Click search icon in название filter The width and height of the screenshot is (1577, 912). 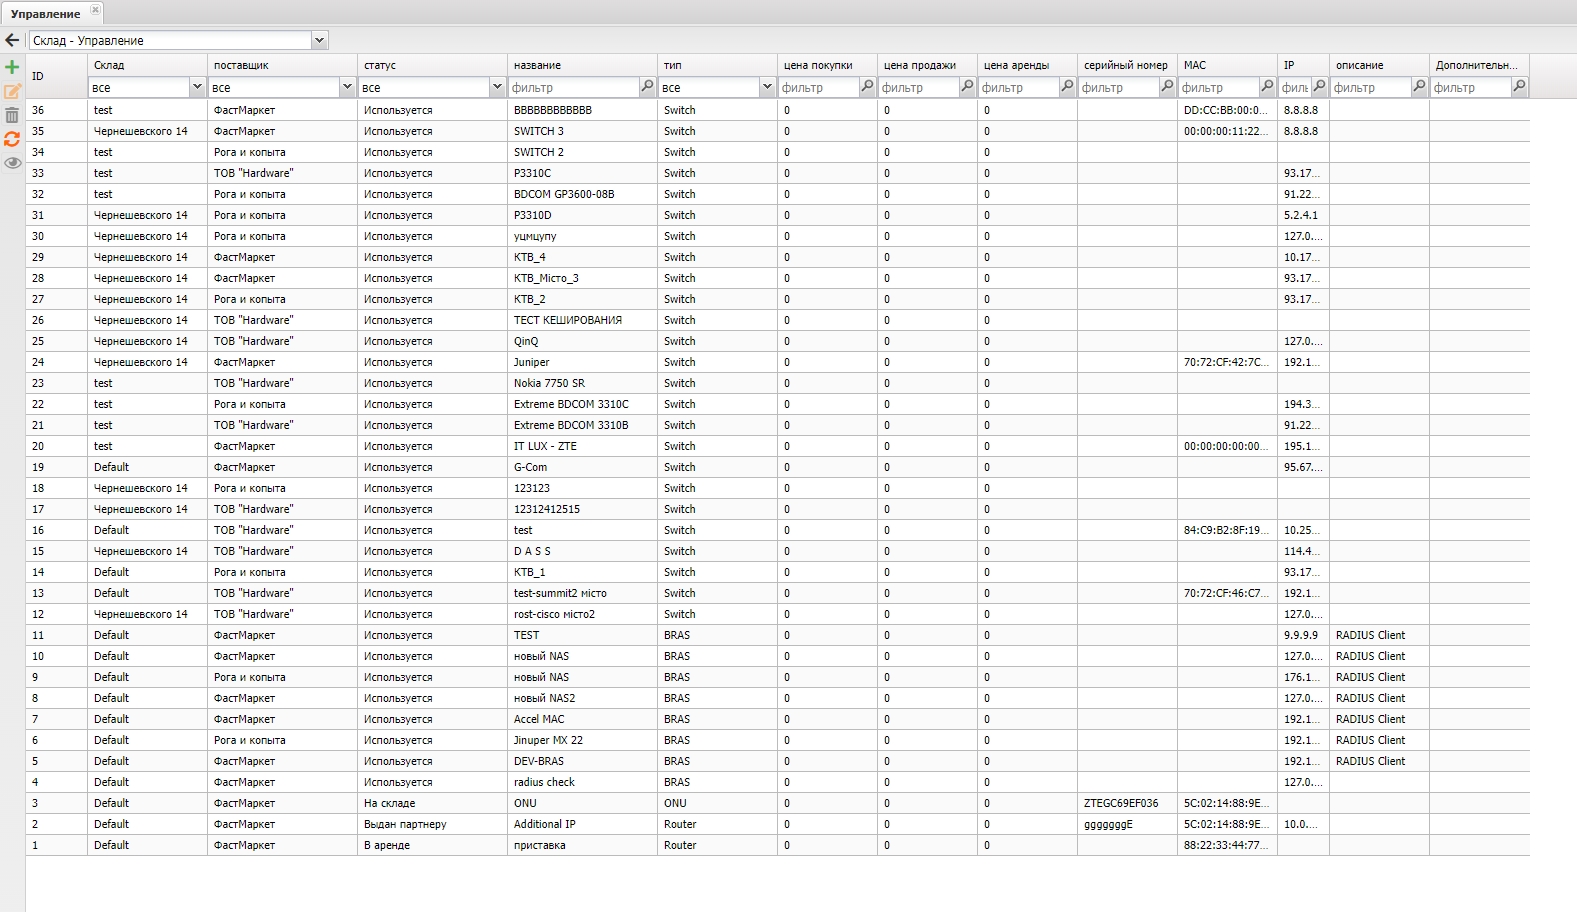pyautogui.click(x=647, y=87)
